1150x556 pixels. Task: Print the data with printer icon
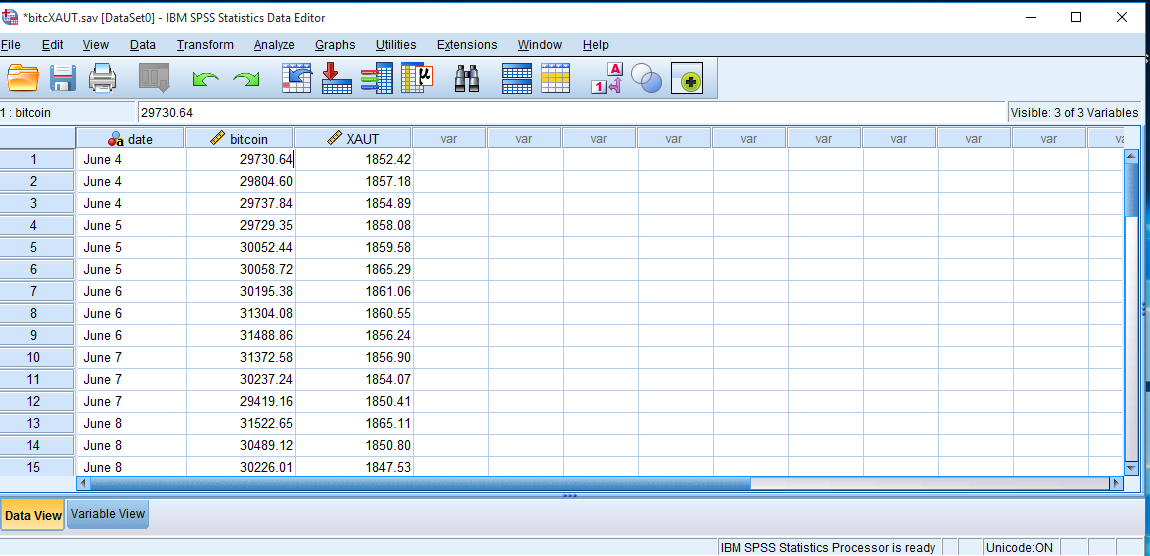coord(103,78)
